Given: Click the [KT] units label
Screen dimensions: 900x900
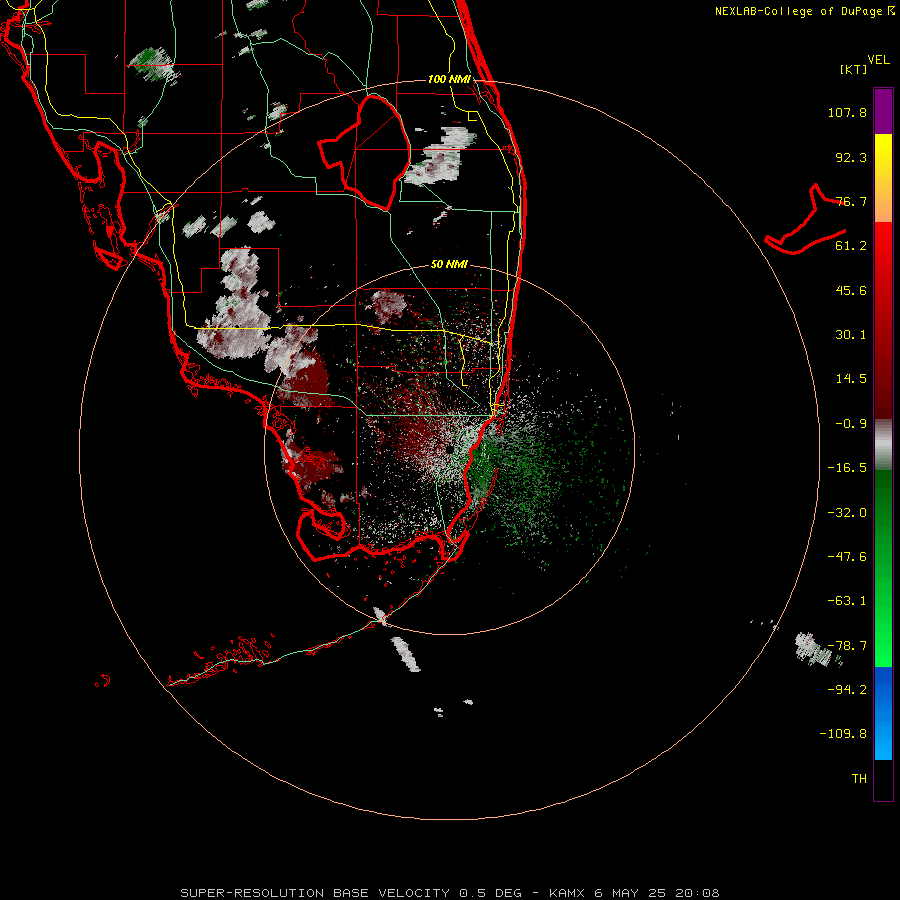Looking at the screenshot, I should [x=854, y=69].
